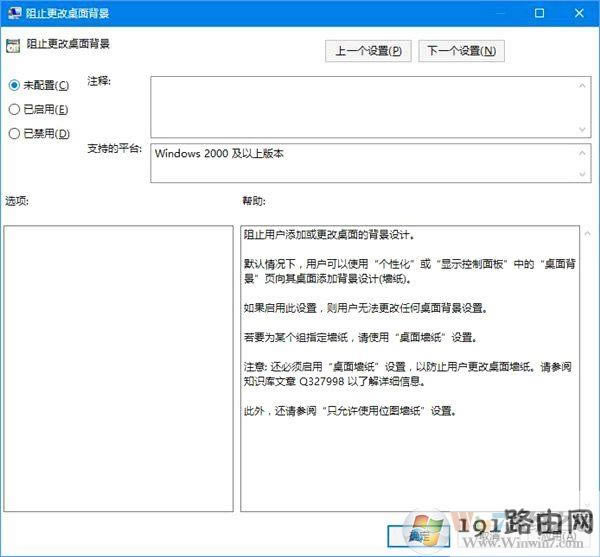Minimize the policy dialog window
The image size is (600, 557).
[499, 13]
